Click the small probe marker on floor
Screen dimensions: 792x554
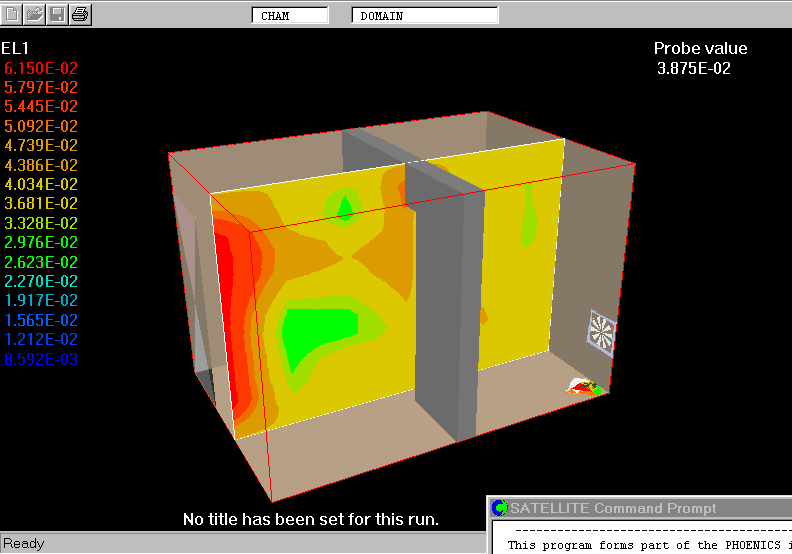583,385
